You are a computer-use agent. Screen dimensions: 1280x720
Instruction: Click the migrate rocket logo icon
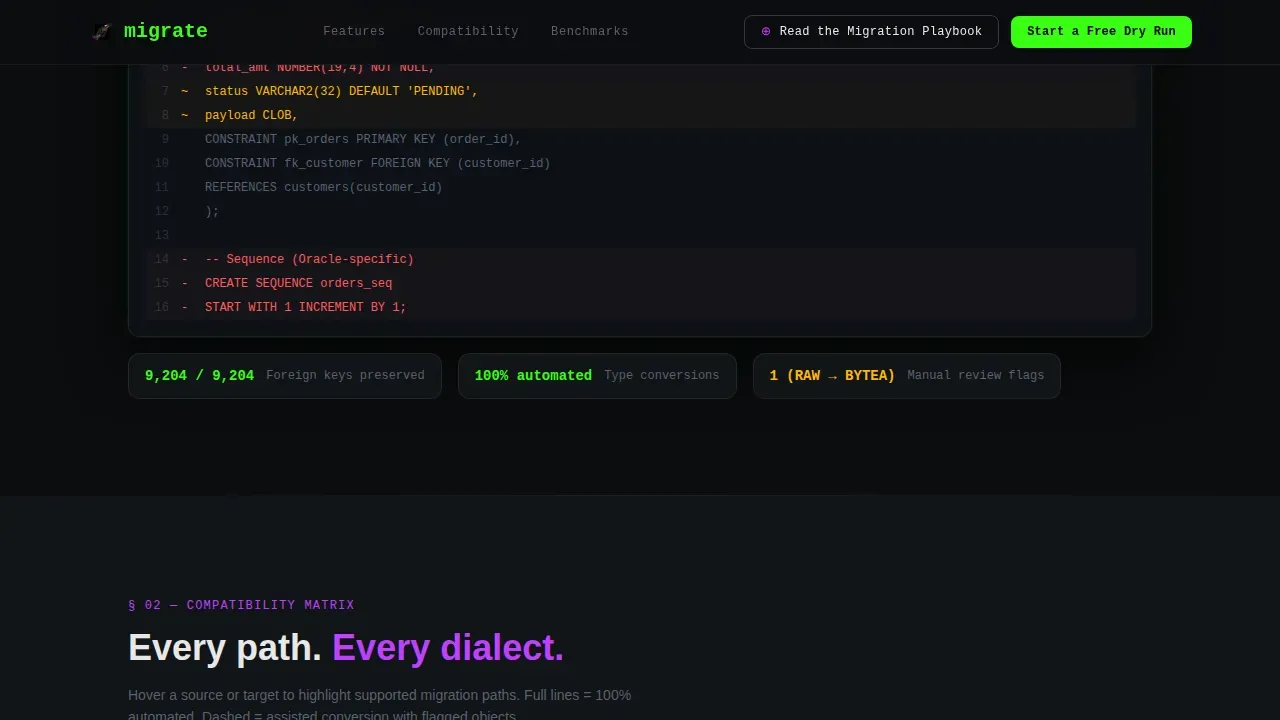[x=101, y=32]
